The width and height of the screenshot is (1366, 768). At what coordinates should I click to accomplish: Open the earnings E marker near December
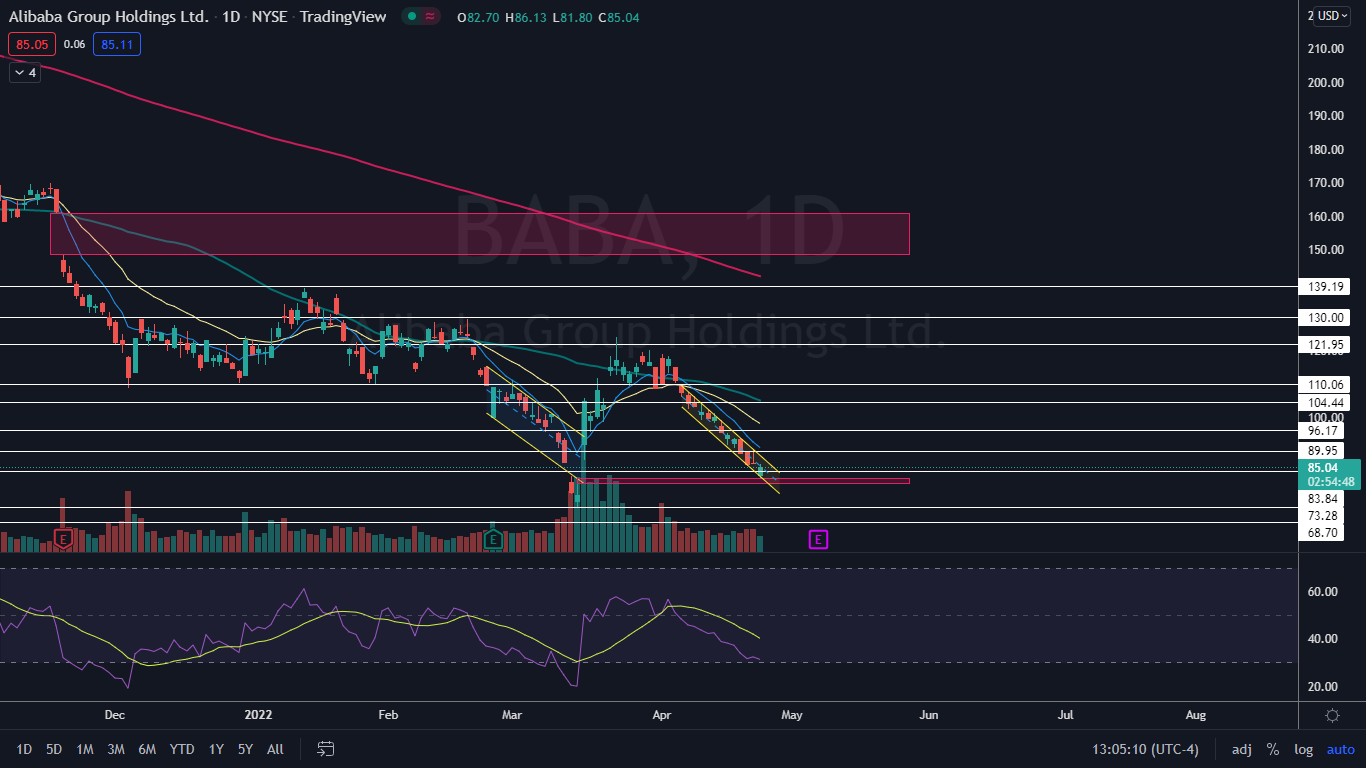[64, 540]
